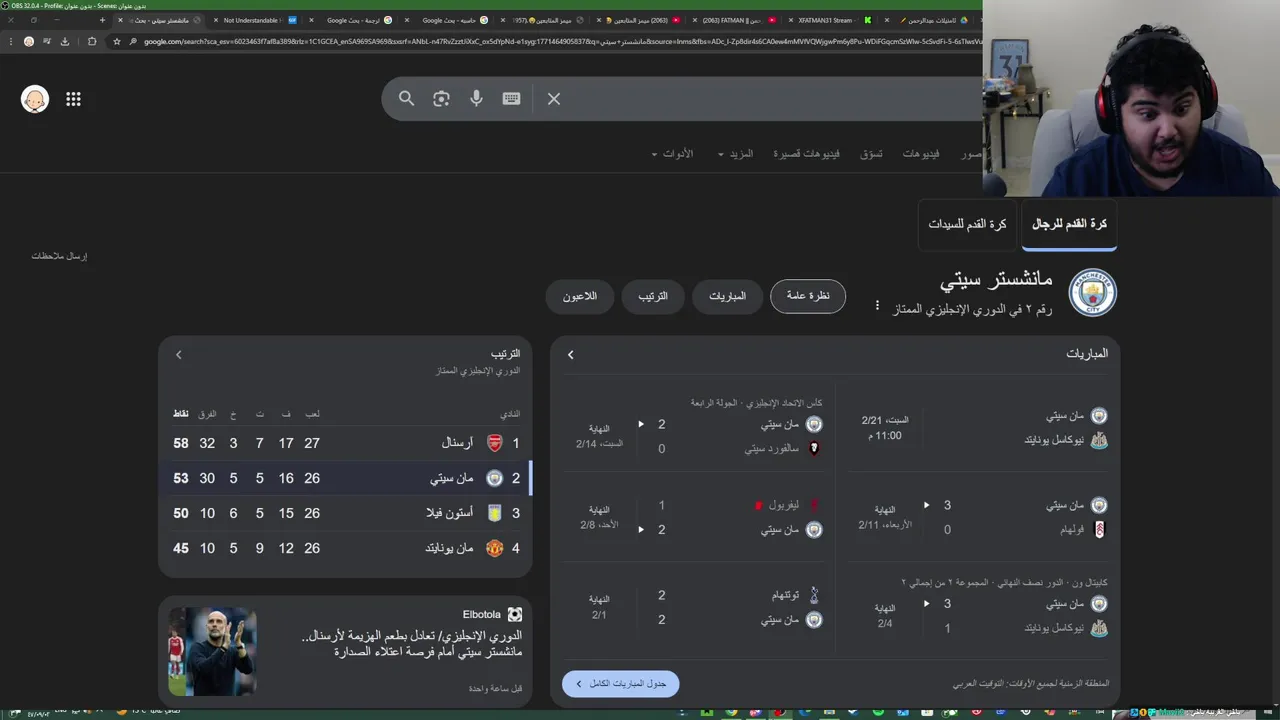Open the upcoming السبت 2/21 Newcastle fixture
The image size is (1280, 720).
point(979,428)
